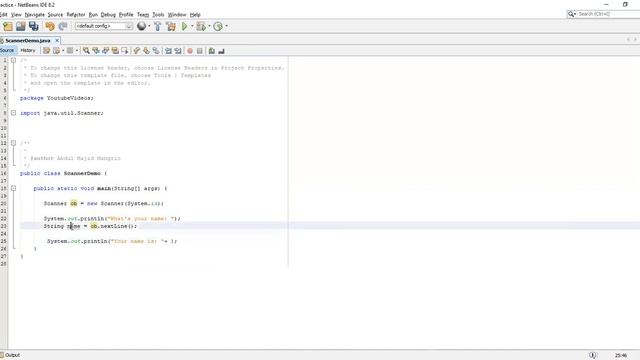Toggle Highlight Search in editor toolbar

tap(116, 51)
